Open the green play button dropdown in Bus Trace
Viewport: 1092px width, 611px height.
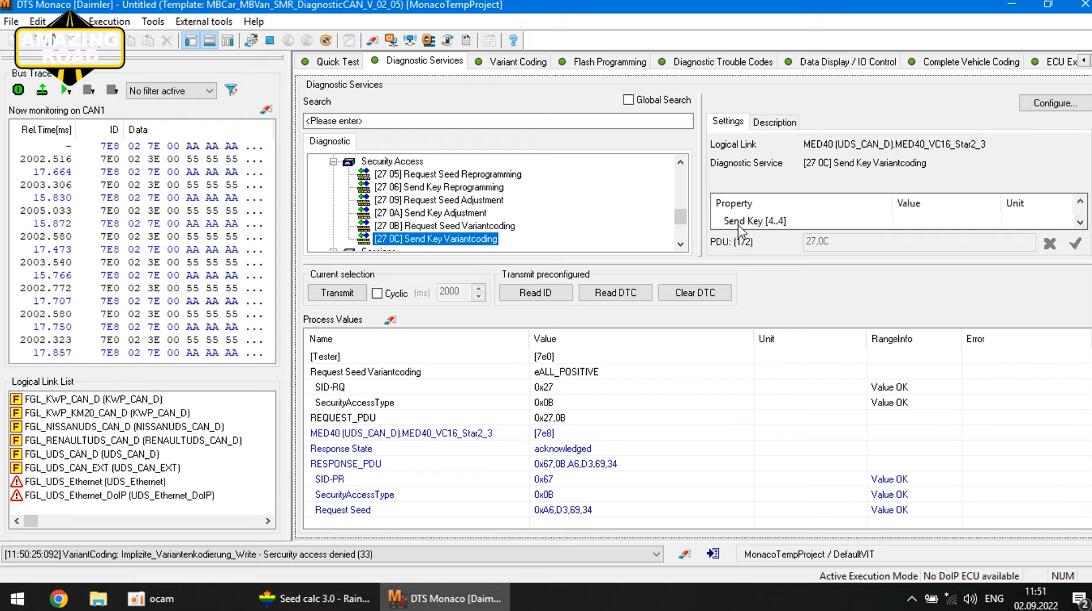click(x=66, y=90)
